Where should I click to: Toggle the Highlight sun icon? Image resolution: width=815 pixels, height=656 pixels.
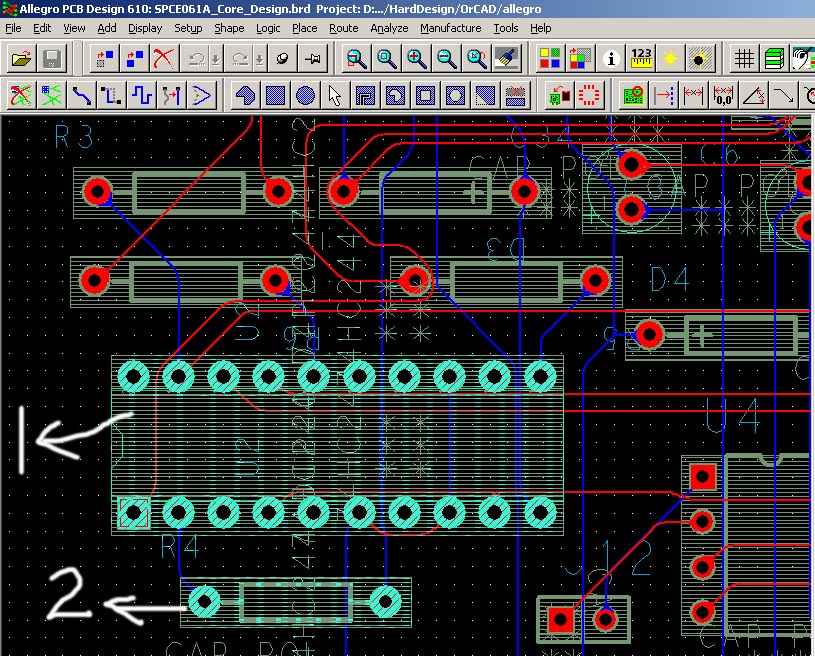(x=671, y=59)
